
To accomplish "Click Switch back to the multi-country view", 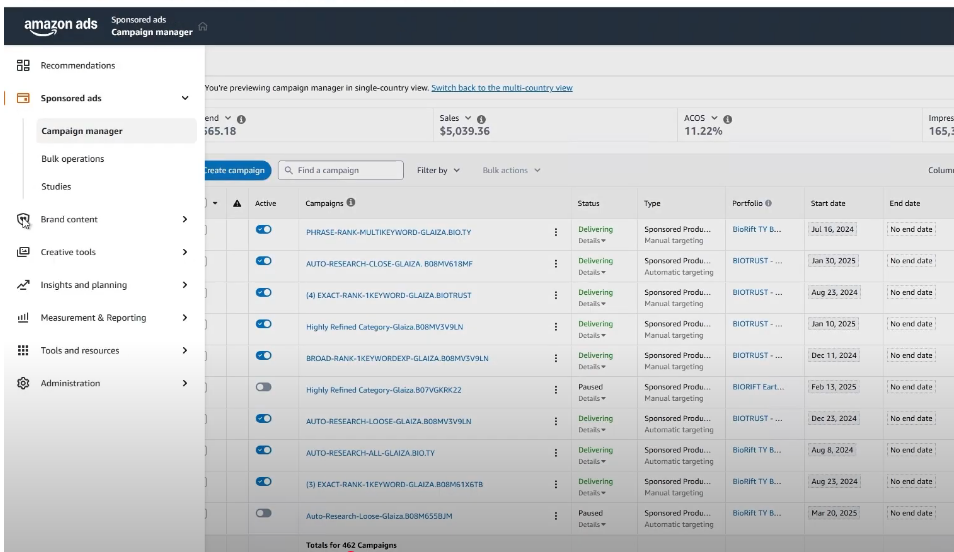I will pyautogui.click(x=502, y=88).
